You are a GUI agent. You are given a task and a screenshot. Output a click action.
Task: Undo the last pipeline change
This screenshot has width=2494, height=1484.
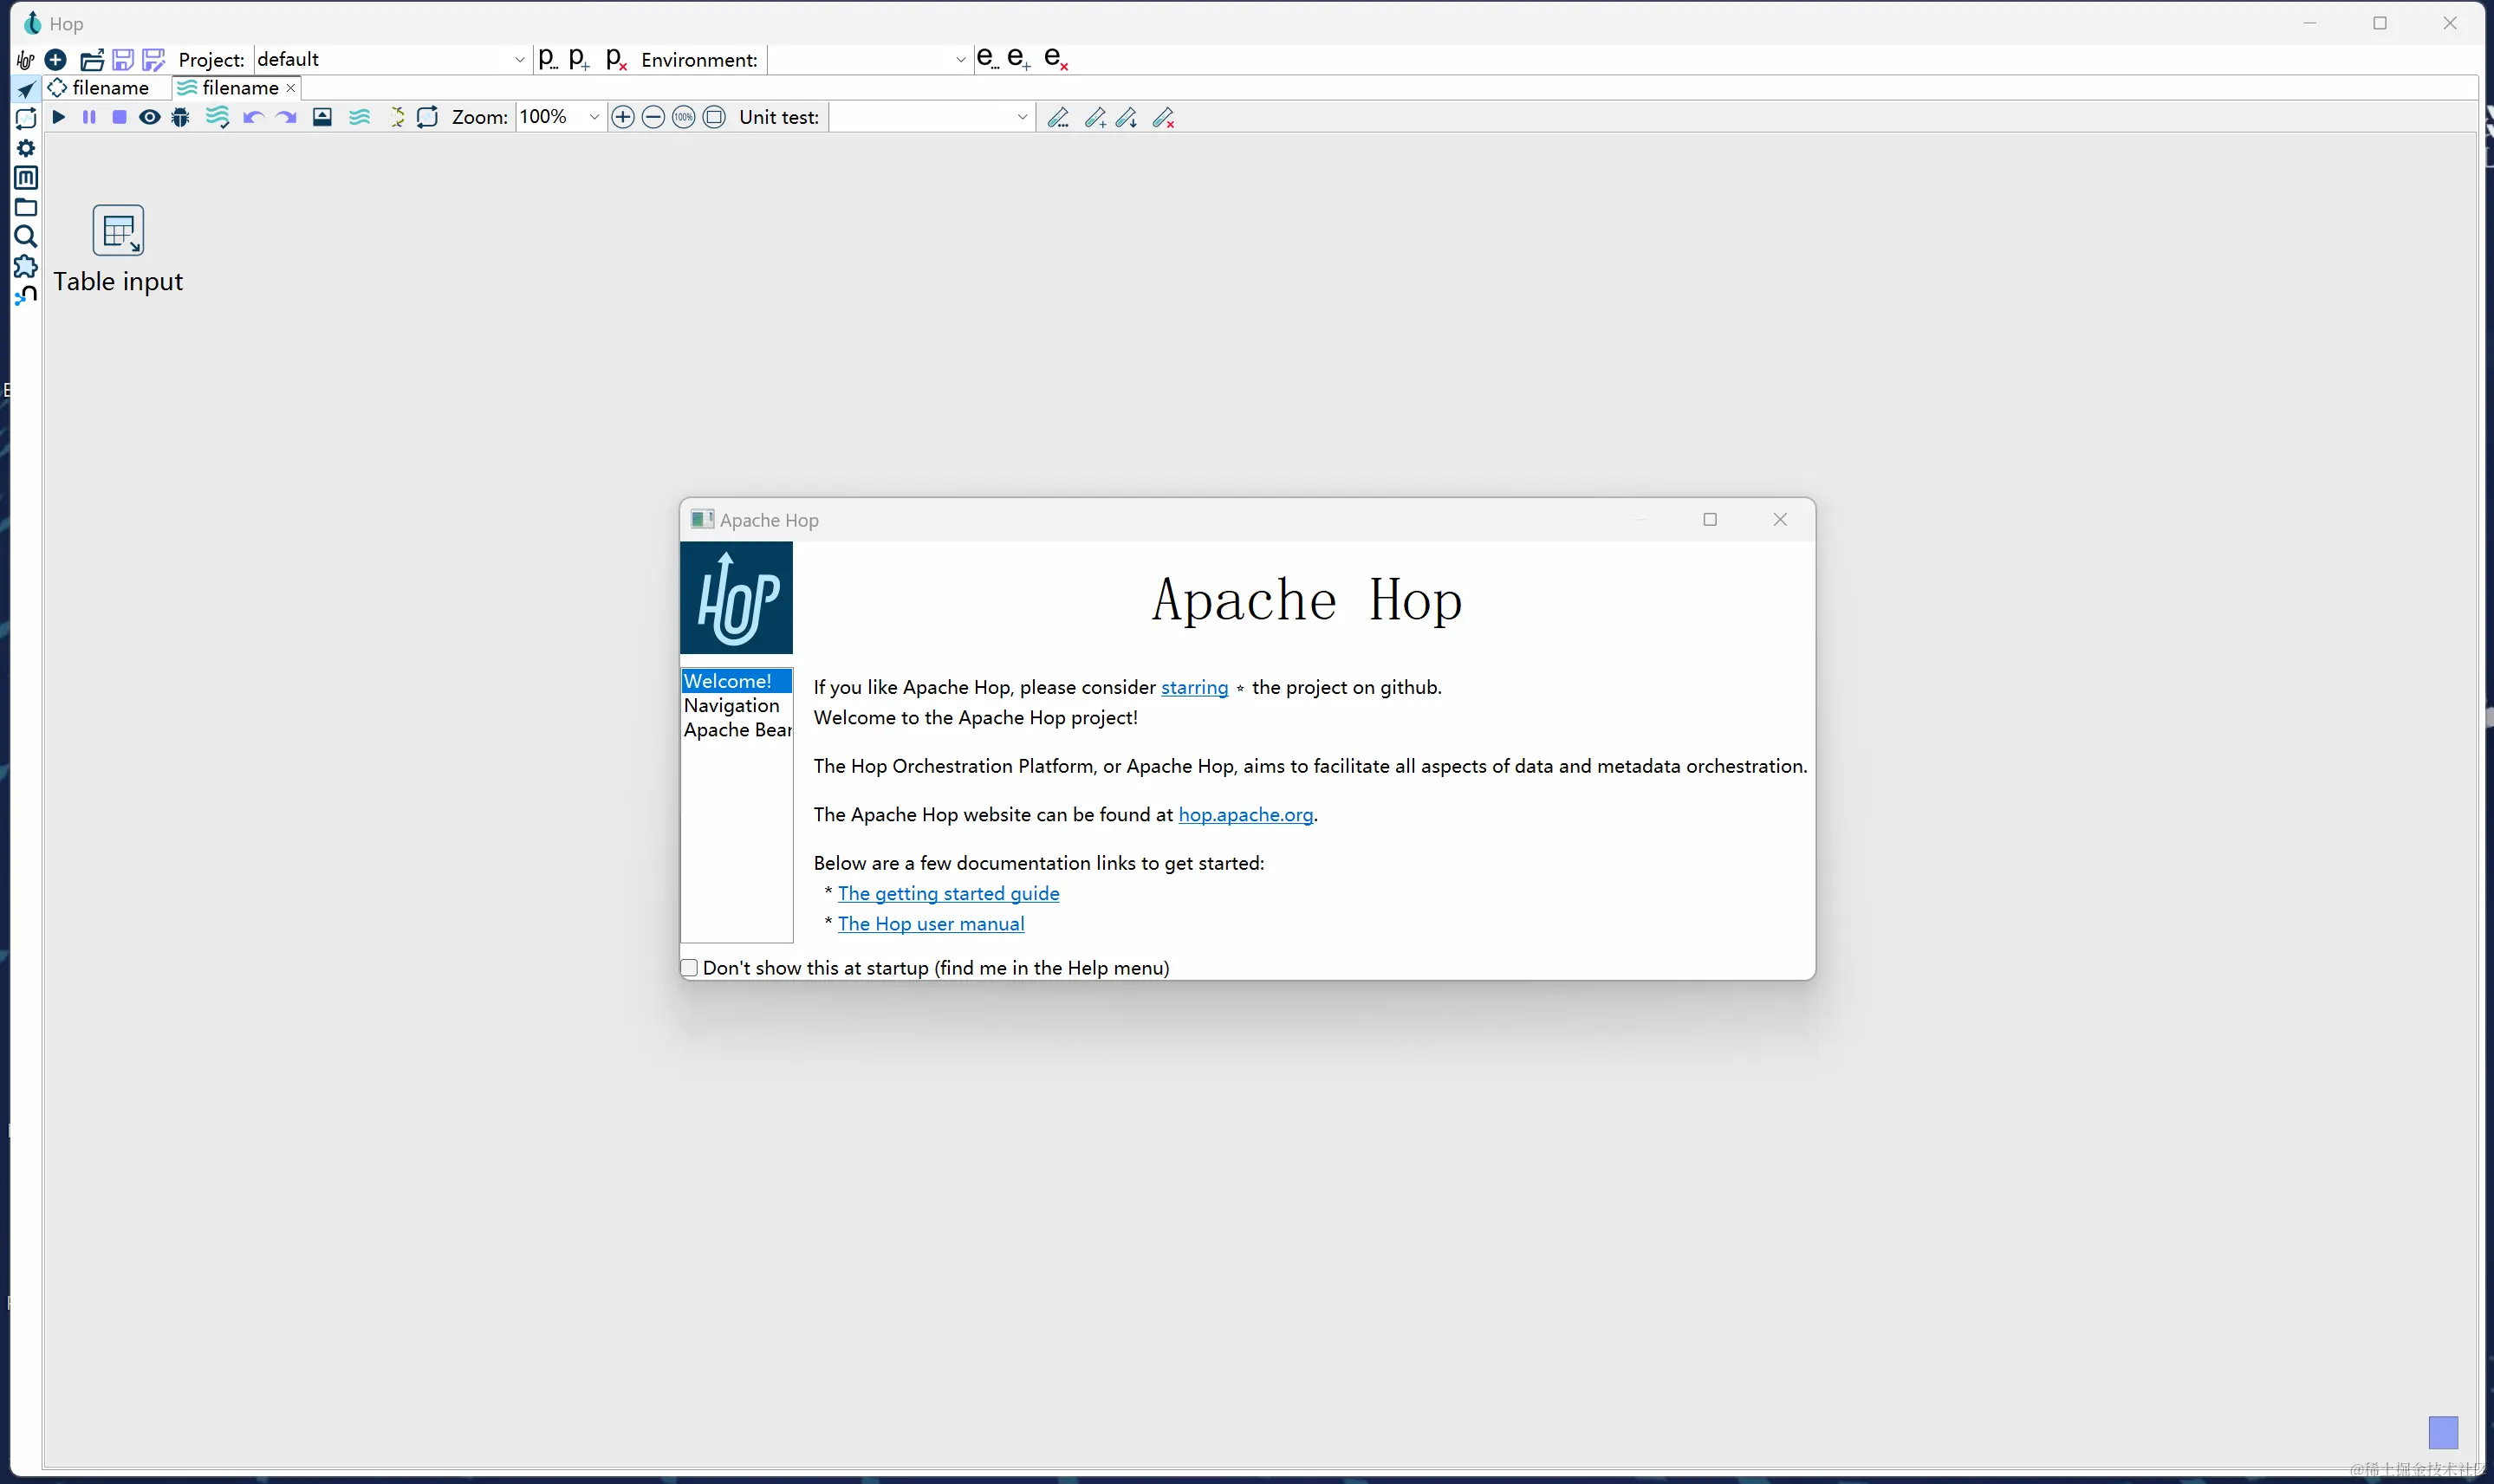click(x=253, y=117)
